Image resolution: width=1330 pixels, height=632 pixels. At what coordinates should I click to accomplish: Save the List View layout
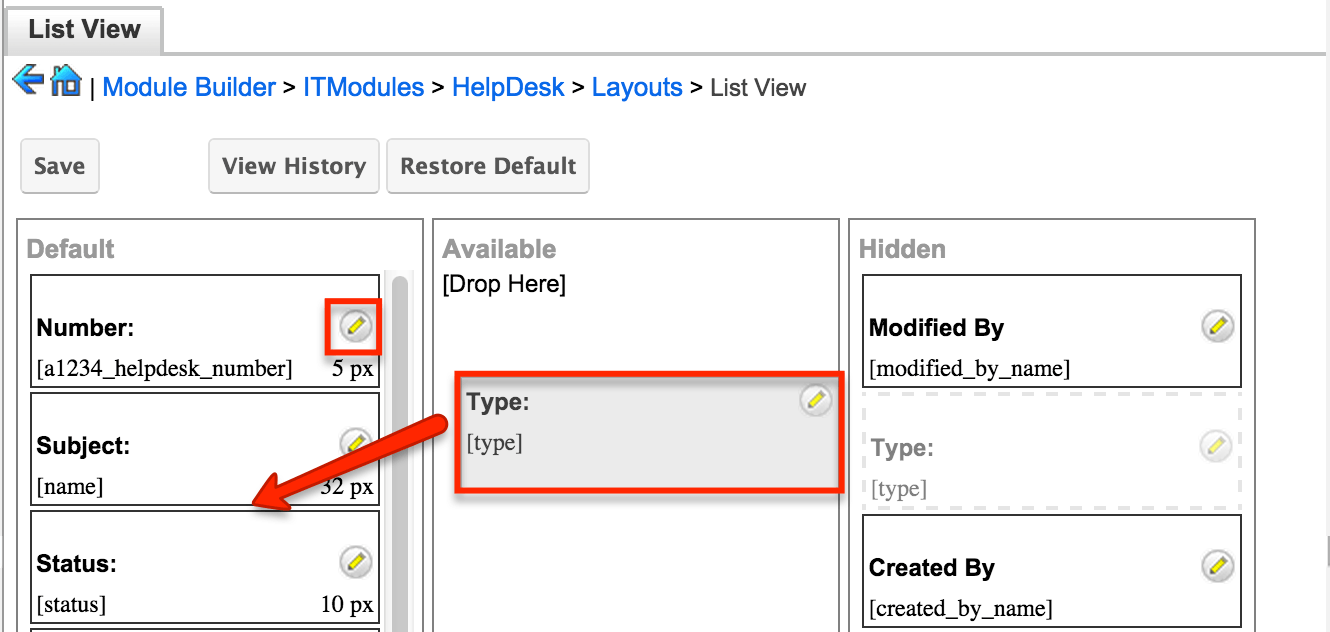(59, 165)
